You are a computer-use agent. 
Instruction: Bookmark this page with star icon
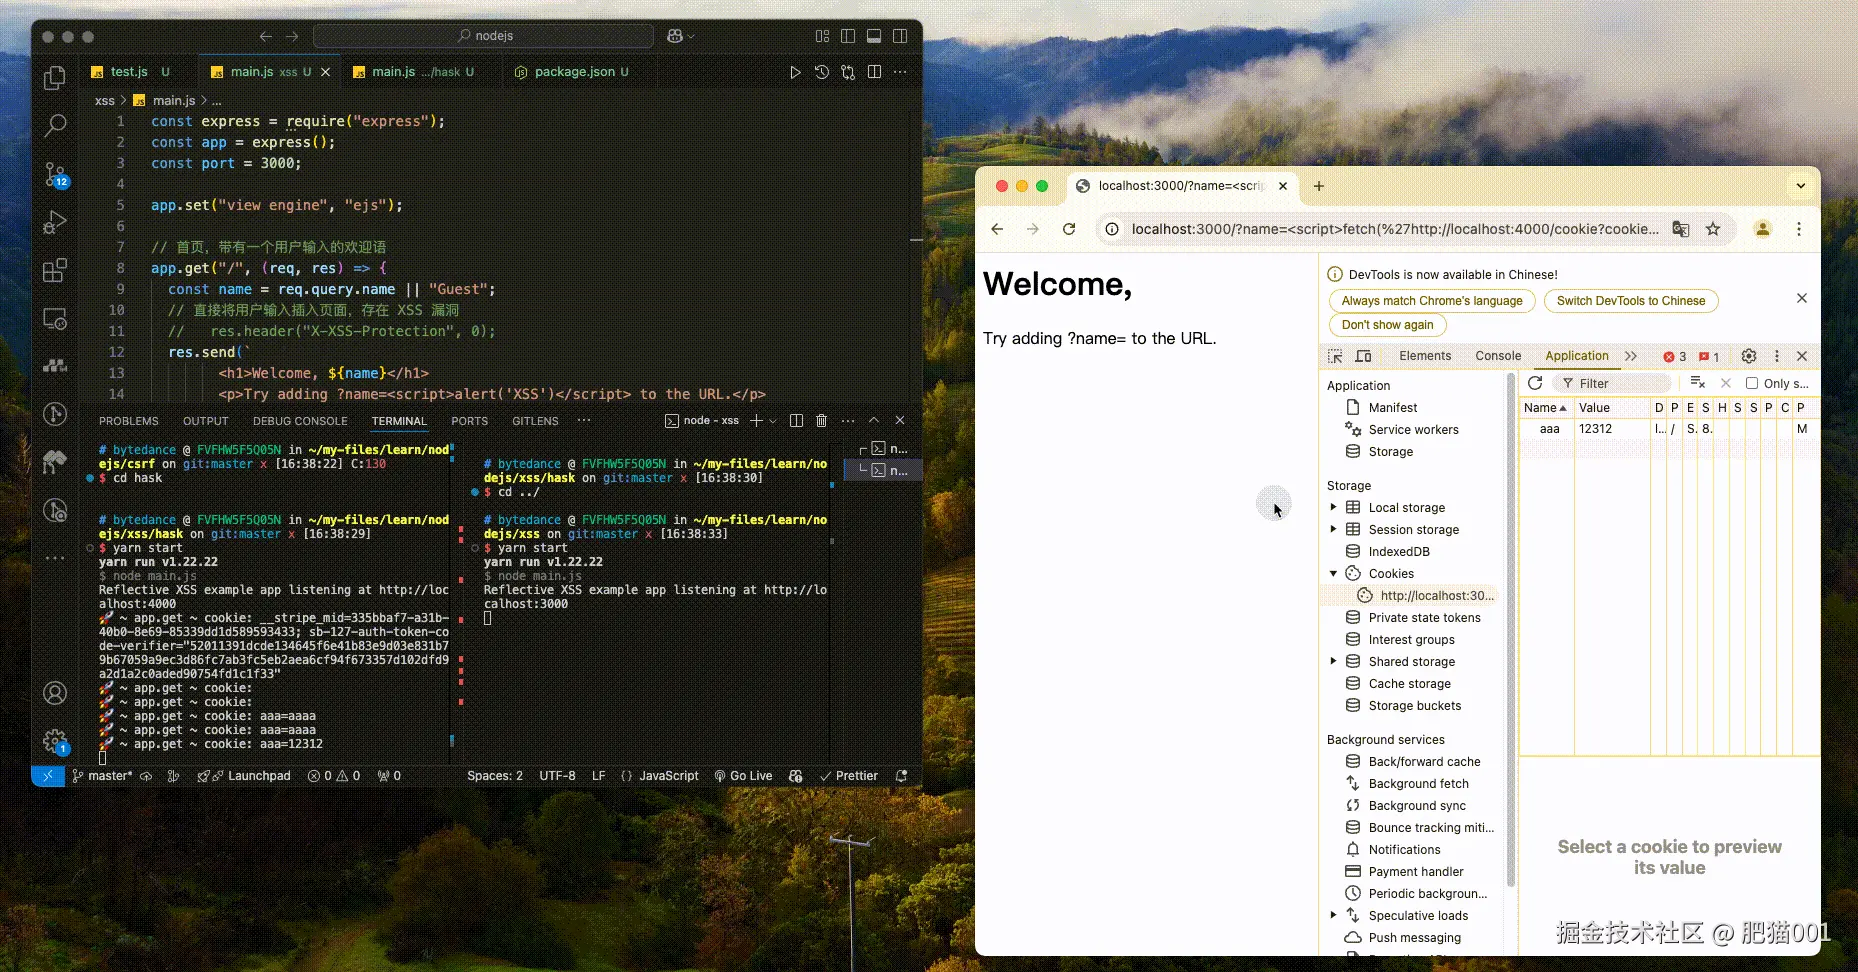click(1713, 229)
